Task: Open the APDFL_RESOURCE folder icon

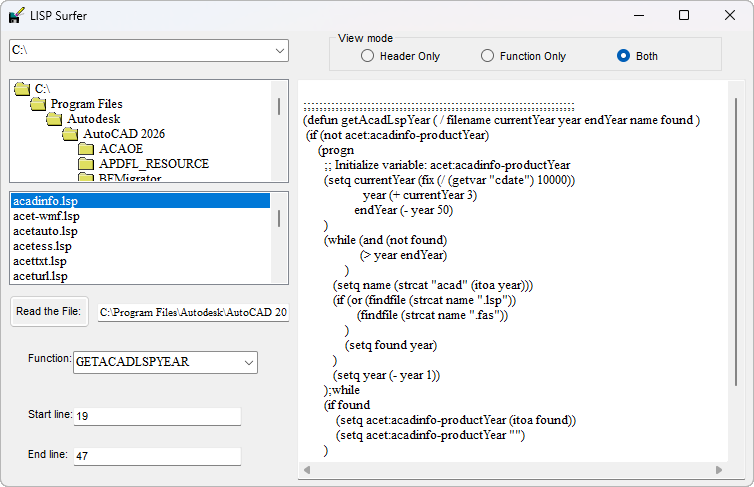Action: [x=86, y=164]
